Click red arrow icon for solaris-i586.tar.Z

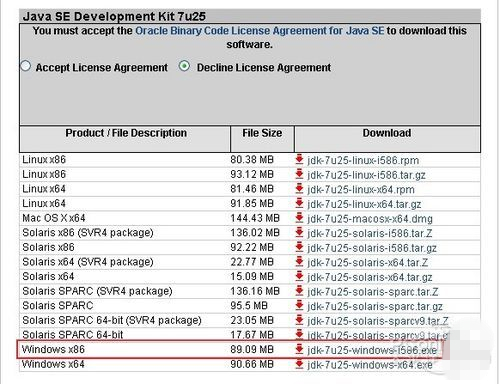coord(299,232)
